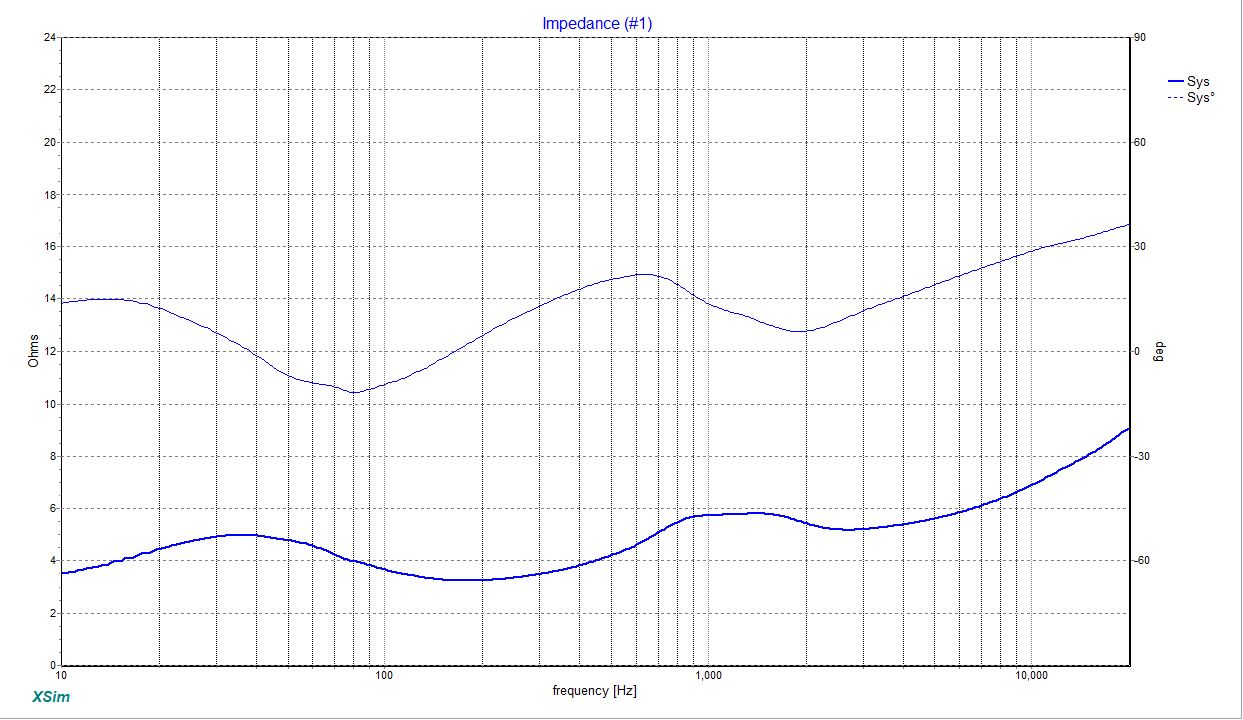Click the 10,000 frequency axis tick label
Image resolution: width=1243 pixels, height=720 pixels.
pyautogui.click(x=1031, y=677)
